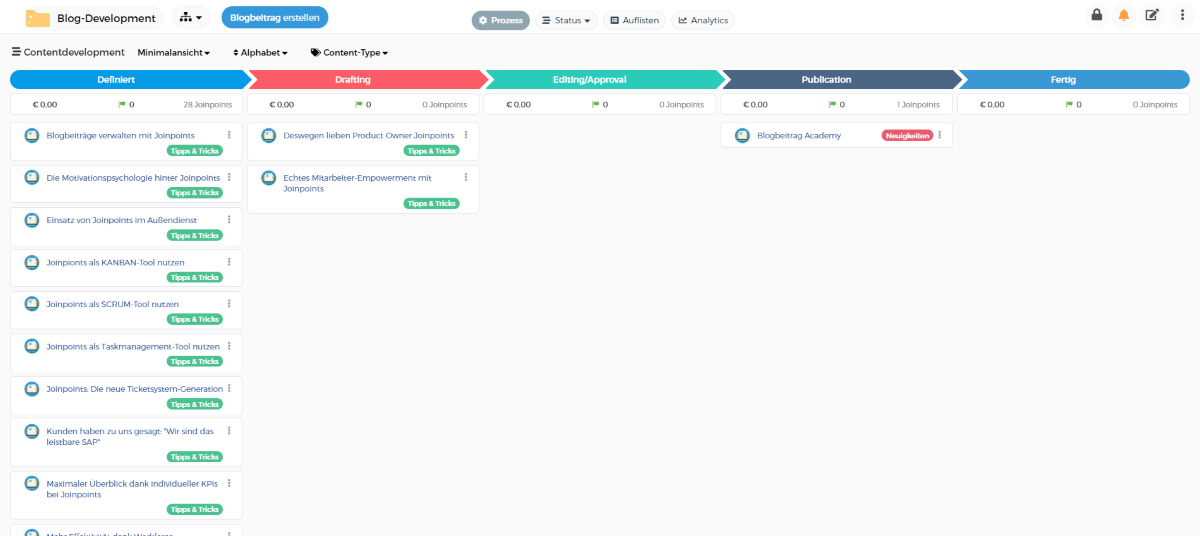The height and width of the screenshot is (536, 1200).
Task: Click Tipps & Tricks tag on 'Blogbeiträge verwalten'
Action: click(x=194, y=151)
